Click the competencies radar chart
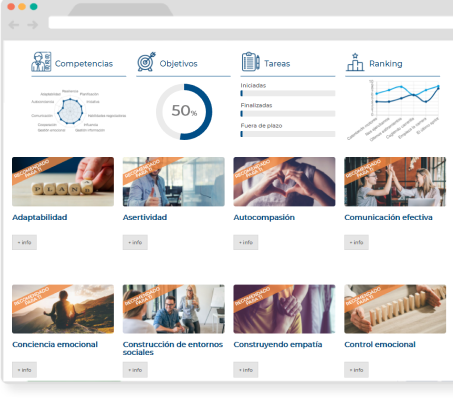Image resolution: width=453 pixels, height=398 pixels. (70, 111)
